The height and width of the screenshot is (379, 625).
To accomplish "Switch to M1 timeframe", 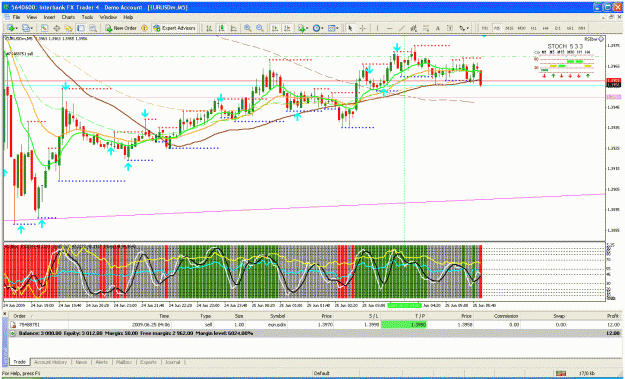I will (x=485, y=28).
